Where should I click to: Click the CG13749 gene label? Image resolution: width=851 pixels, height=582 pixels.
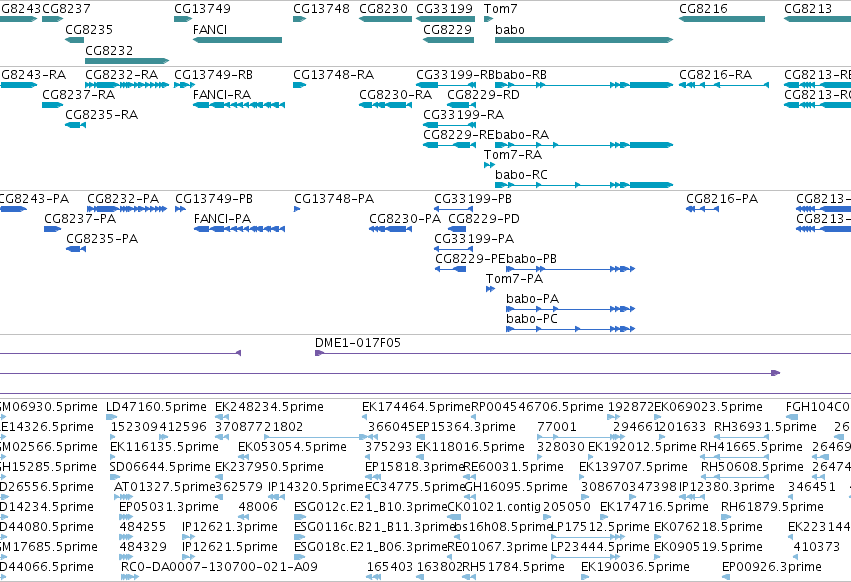202,9
